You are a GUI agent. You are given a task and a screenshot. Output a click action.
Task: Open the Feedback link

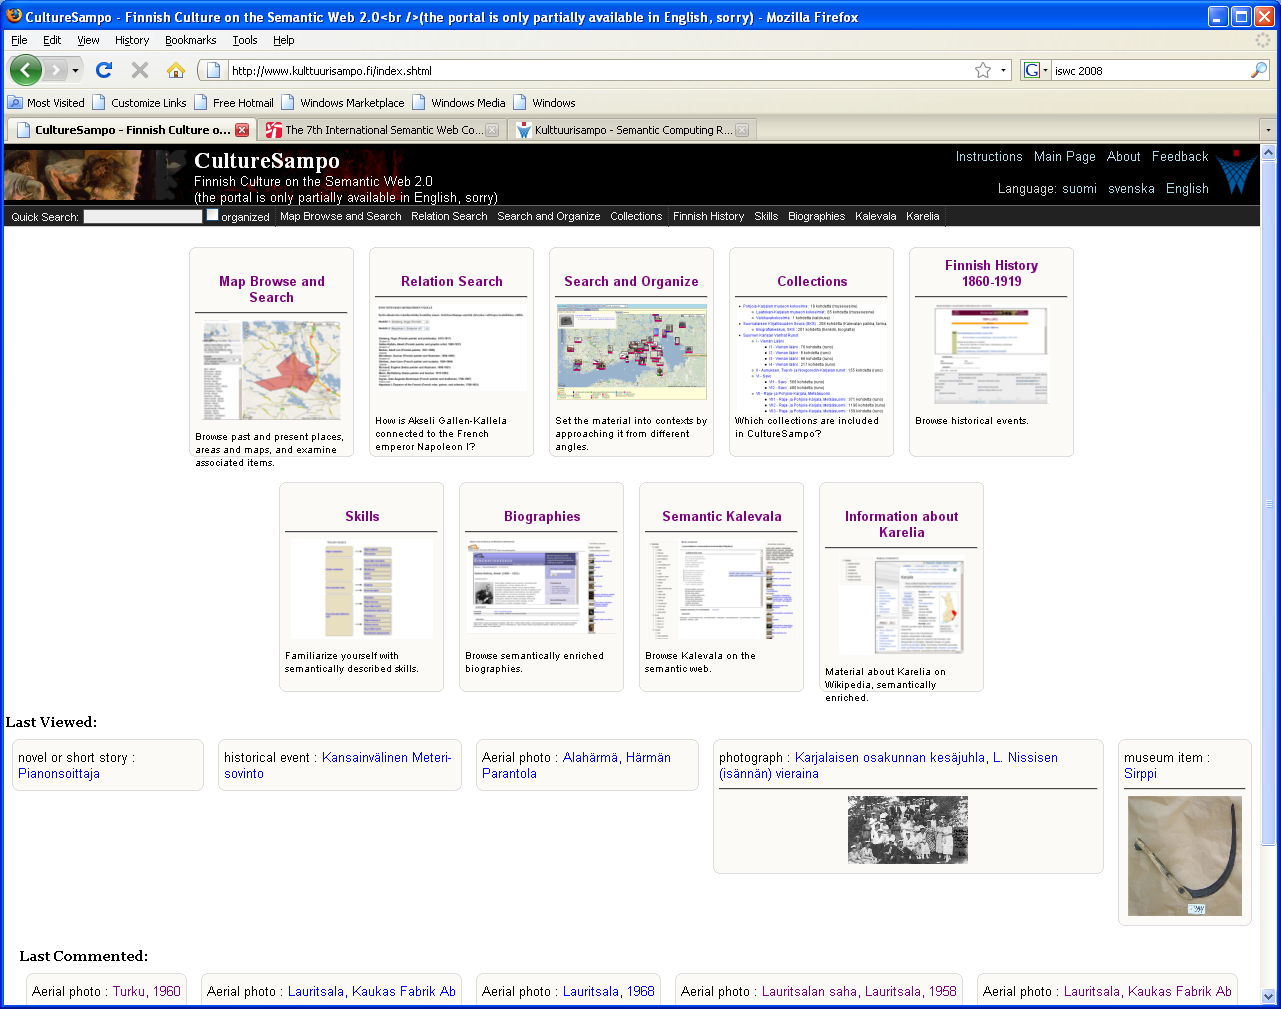pyautogui.click(x=1180, y=156)
